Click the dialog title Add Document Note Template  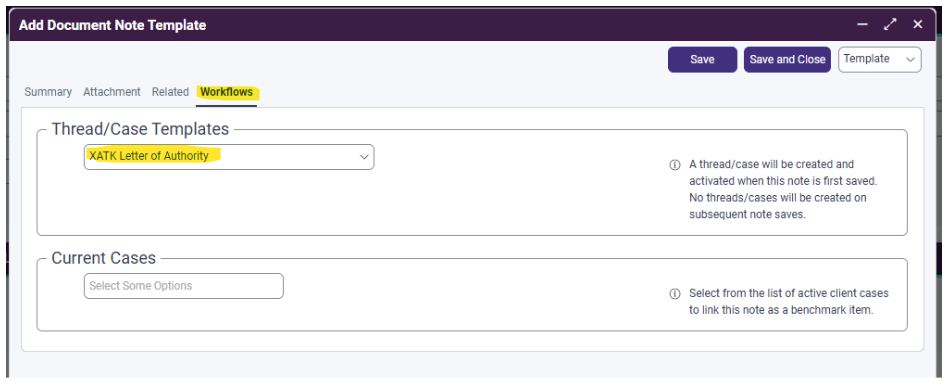(x=112, y=25)
